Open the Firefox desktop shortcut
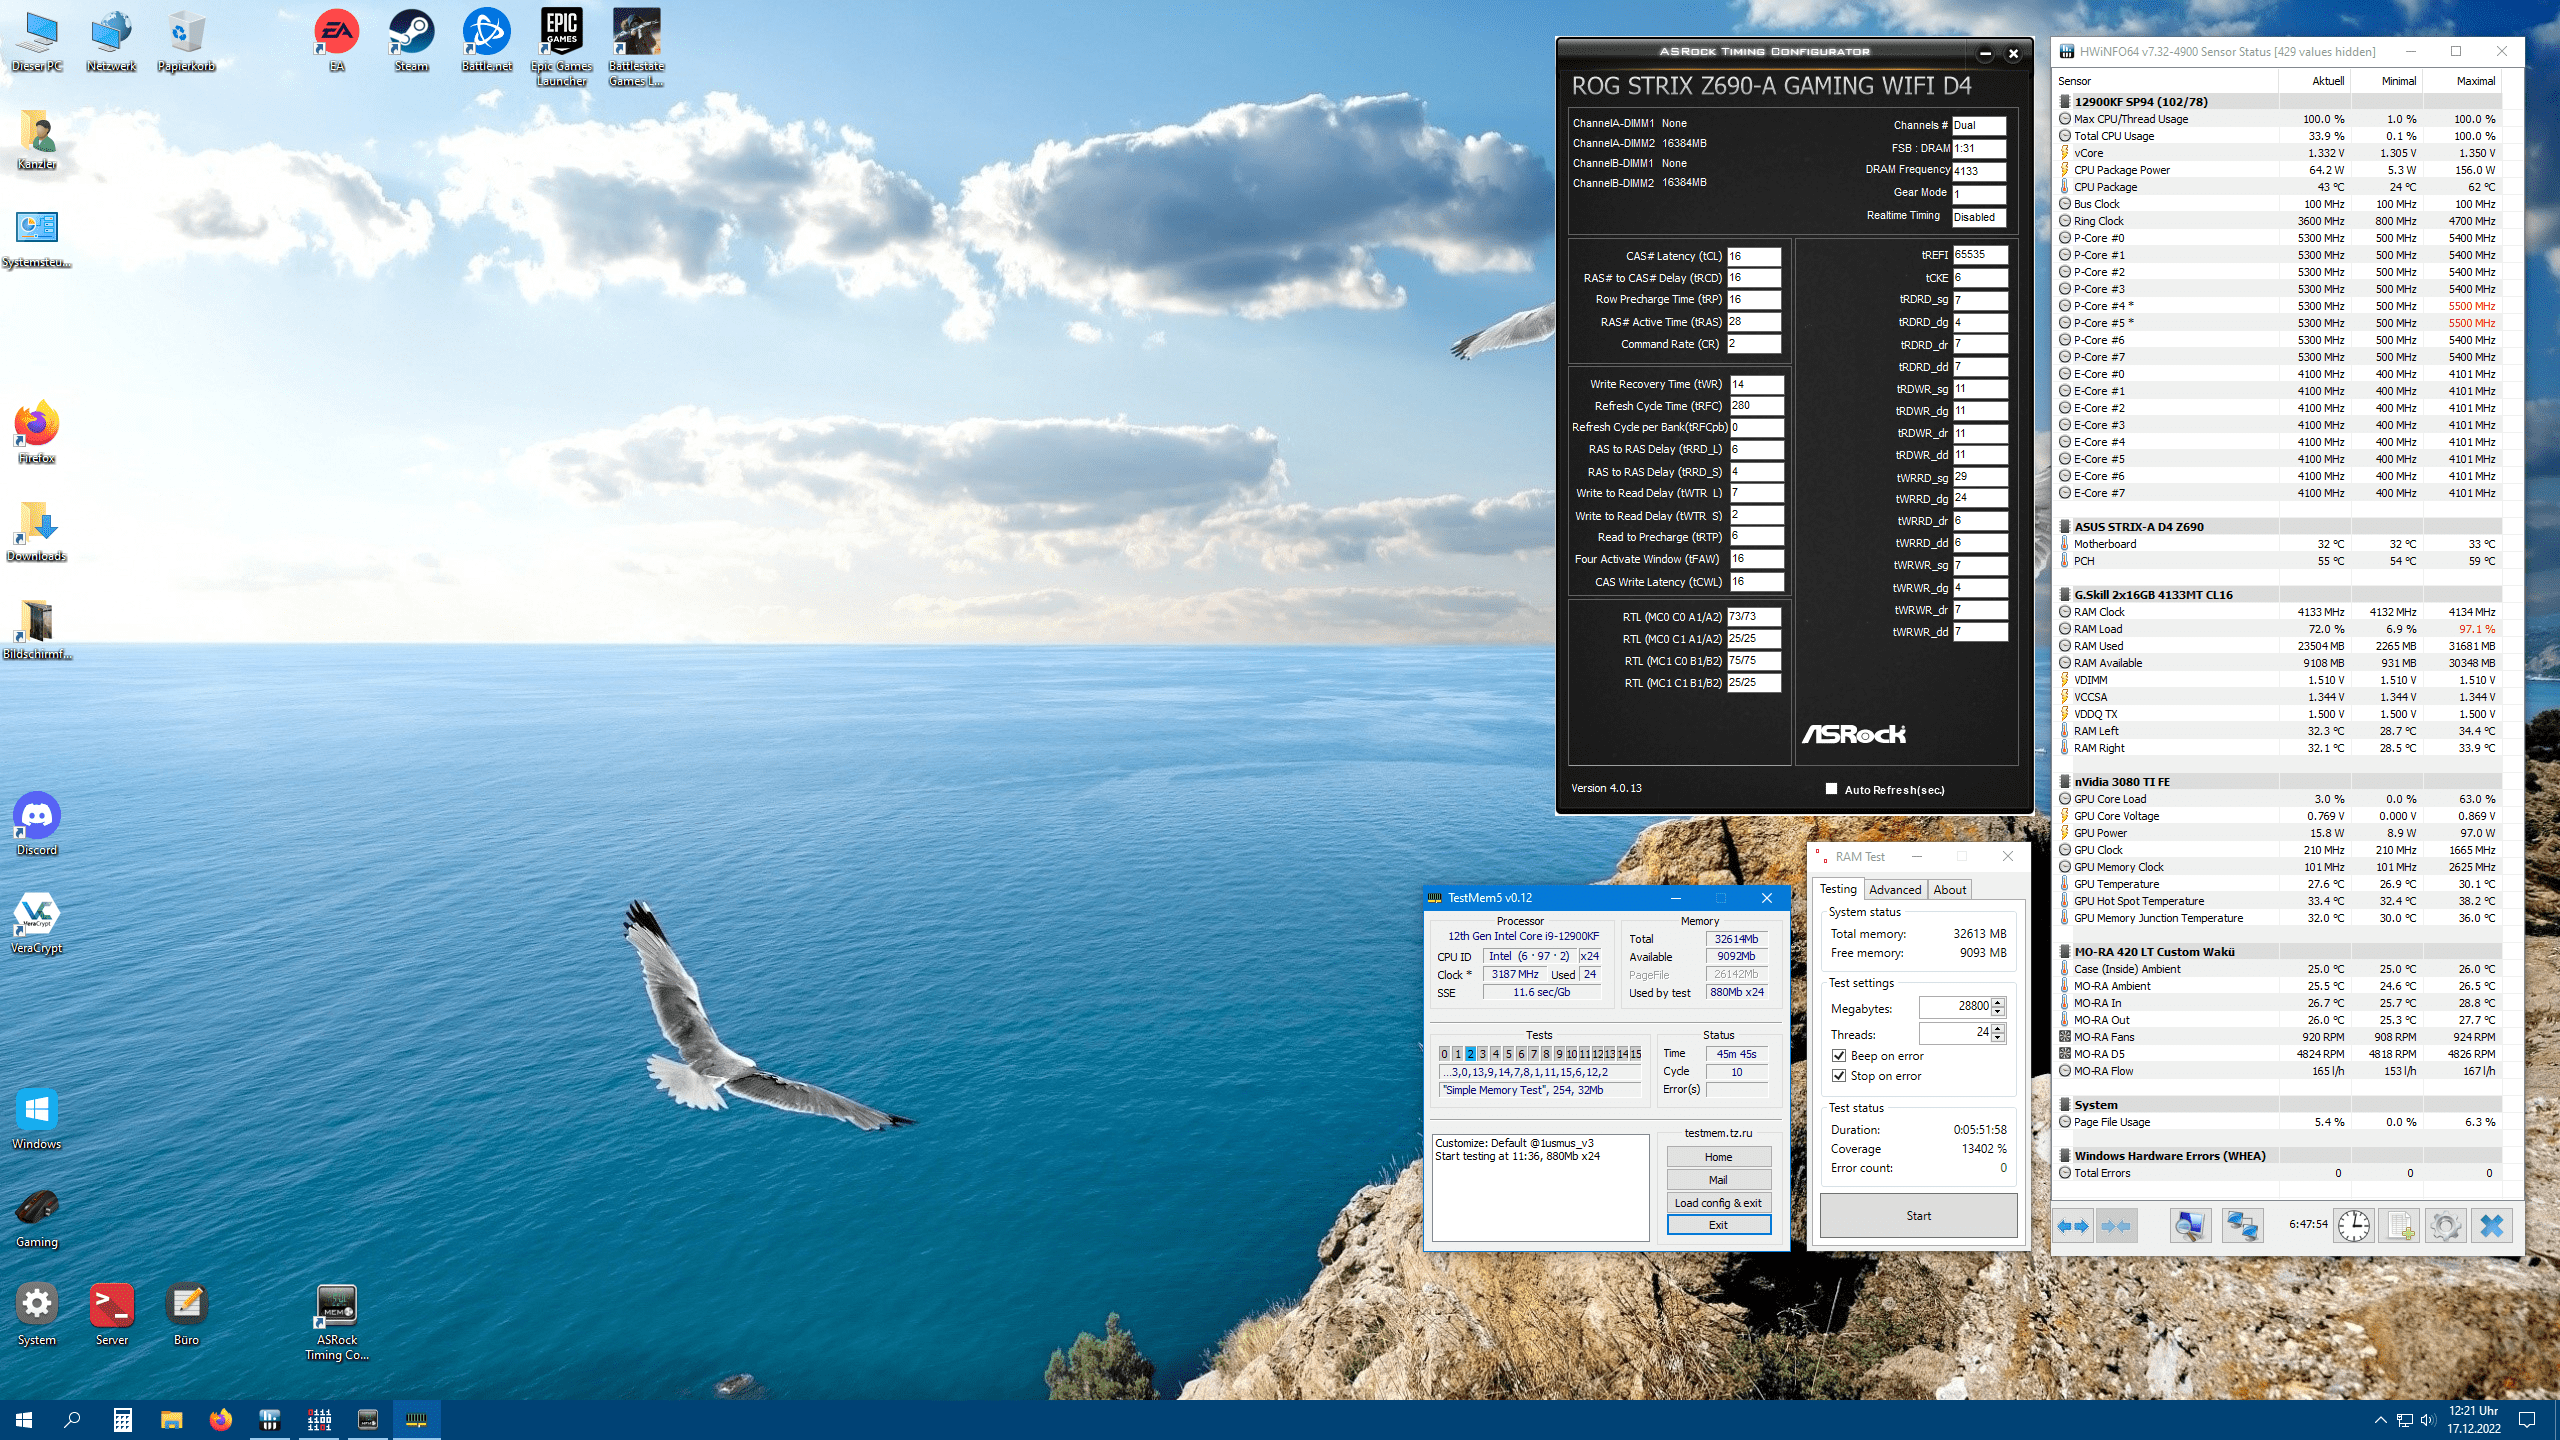 [x=37, y=432]
